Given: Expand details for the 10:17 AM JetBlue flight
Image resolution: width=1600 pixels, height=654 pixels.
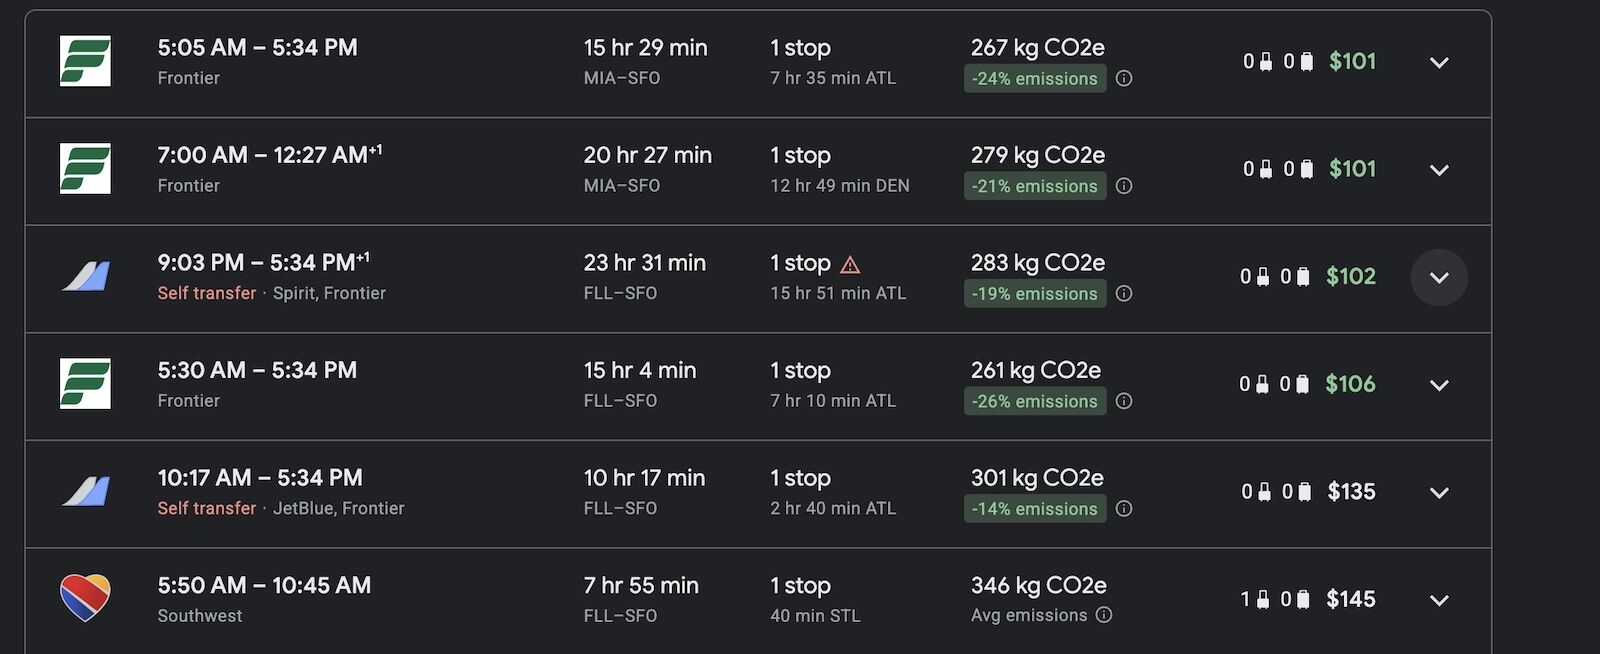Looking at the screenshot, I should point(1439,492).
